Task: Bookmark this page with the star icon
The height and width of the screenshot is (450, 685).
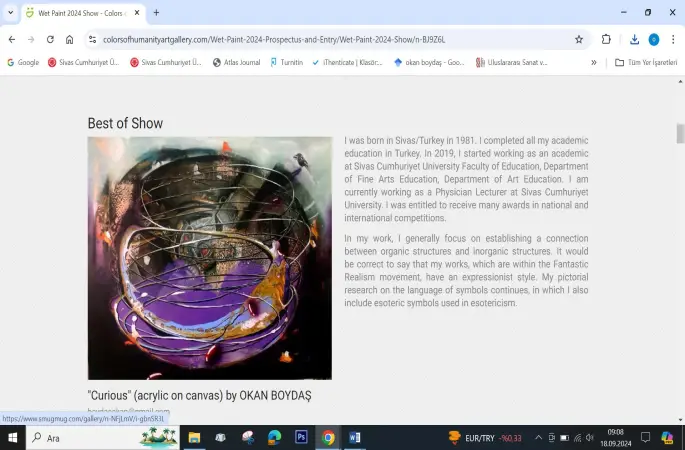Action: coord(579,39)
